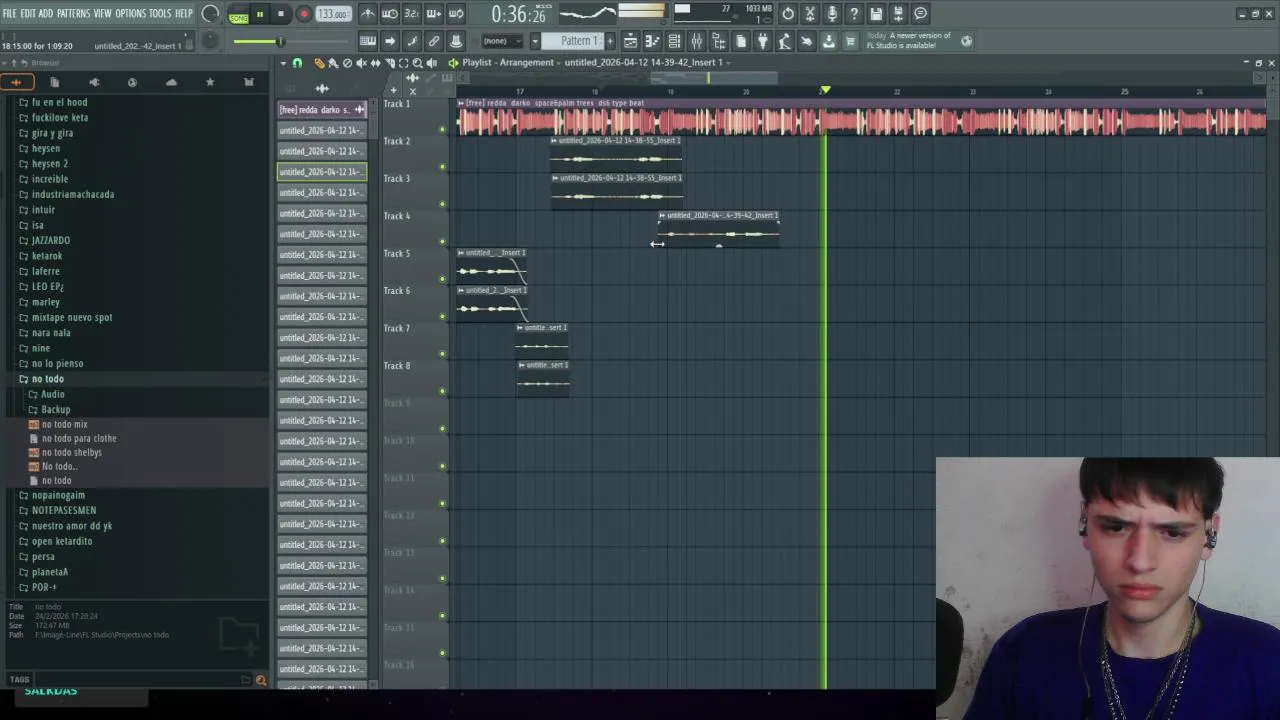Add new pattern with plus button
Viewport: 1280px width, 720px height.
click(610, 41)
